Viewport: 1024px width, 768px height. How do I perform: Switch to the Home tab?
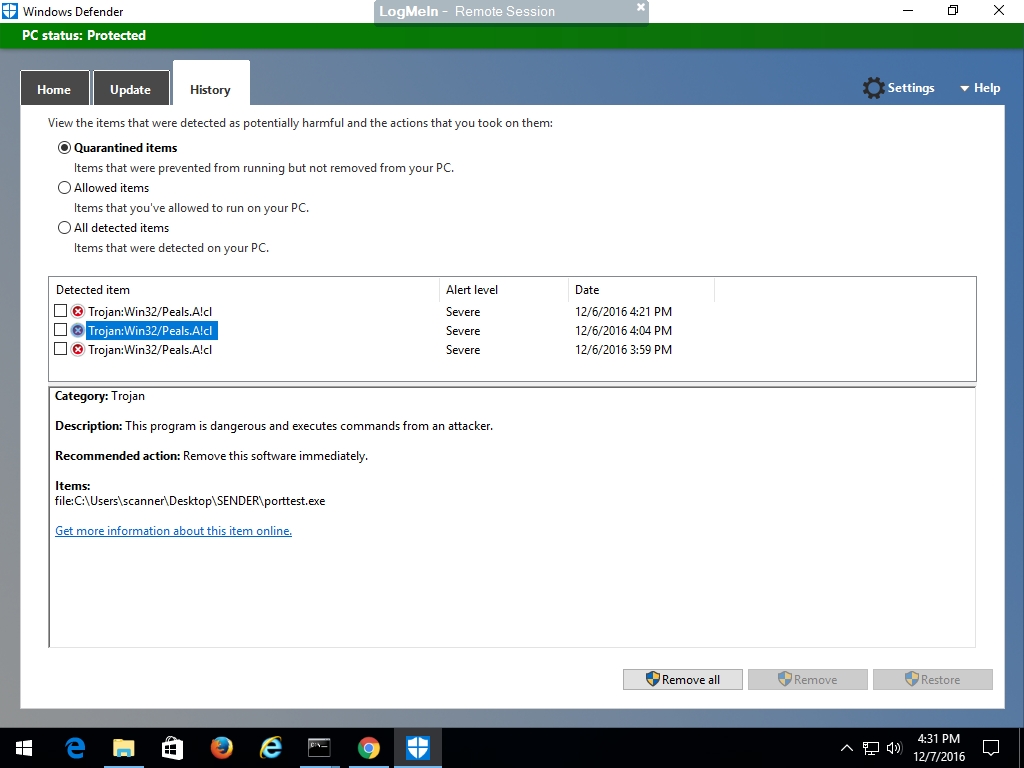coord(54,89)
